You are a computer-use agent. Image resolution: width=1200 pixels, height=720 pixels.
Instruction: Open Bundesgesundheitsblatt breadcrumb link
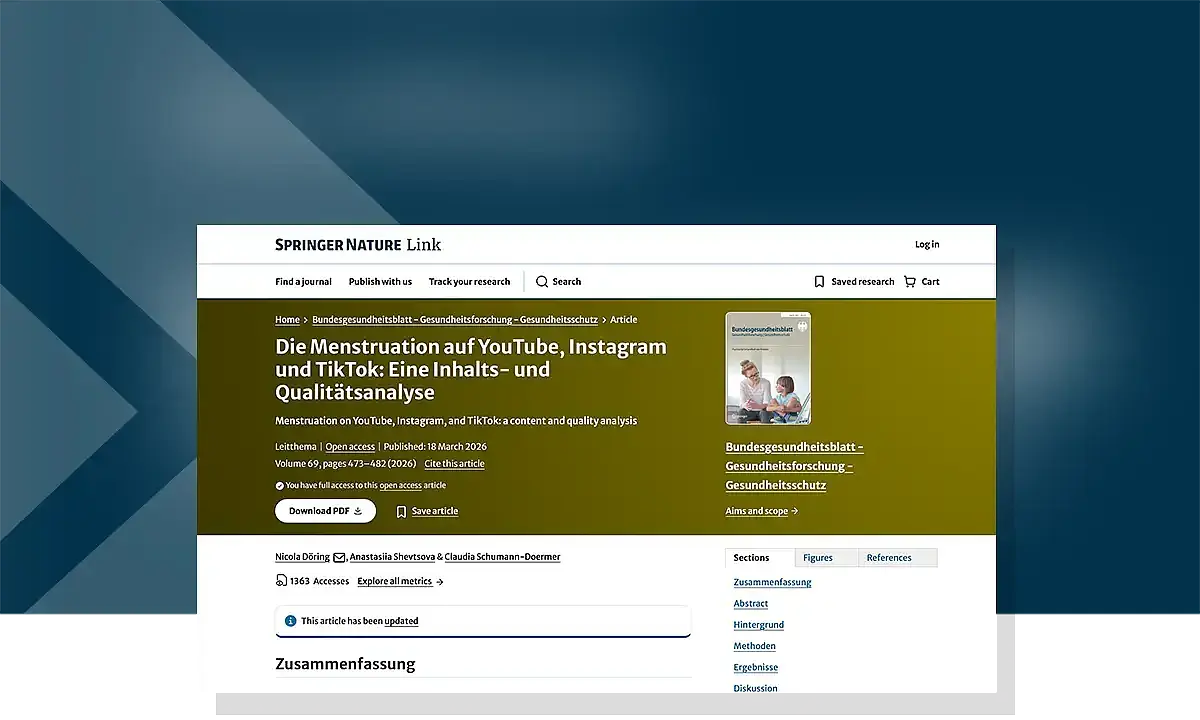point(455,320)
